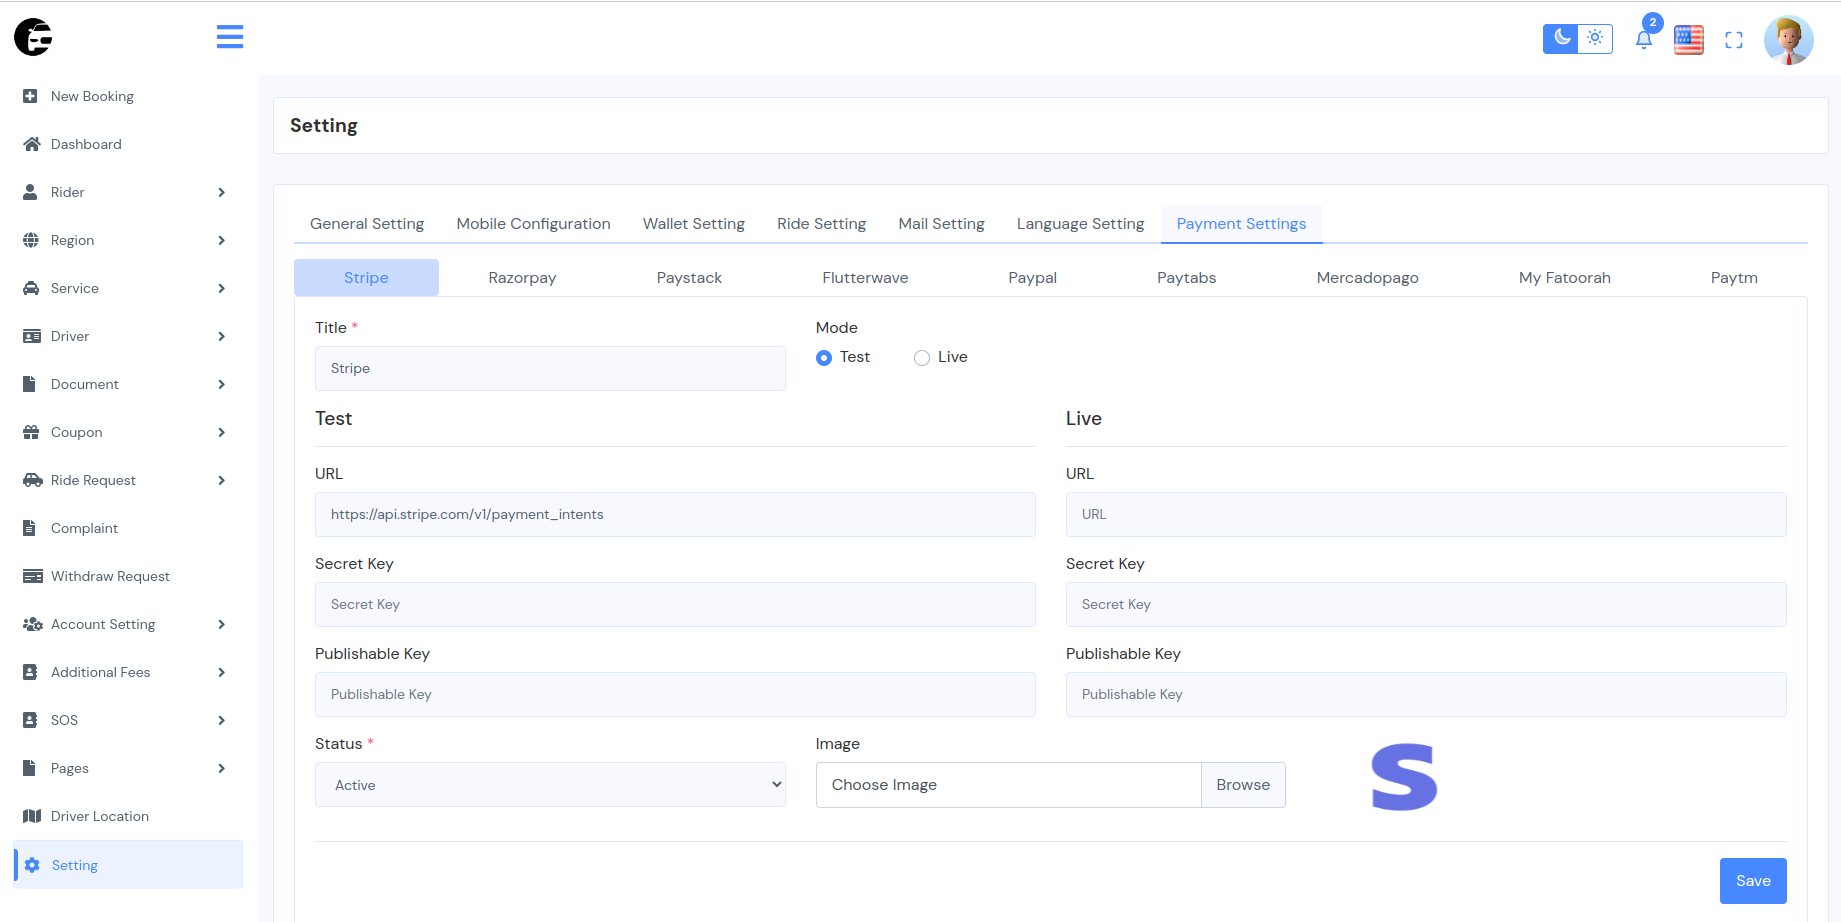The image size is (1841, 922).
Task: Click the Save button
Action: click(x=1753, y=881)
